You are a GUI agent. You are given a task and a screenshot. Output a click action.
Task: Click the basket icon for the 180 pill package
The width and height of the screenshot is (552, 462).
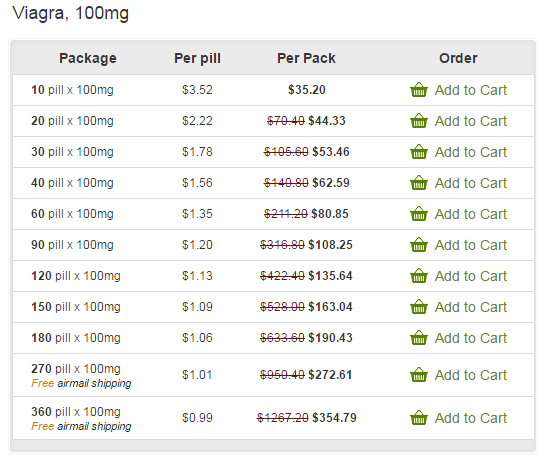click(x=419, y=337)
